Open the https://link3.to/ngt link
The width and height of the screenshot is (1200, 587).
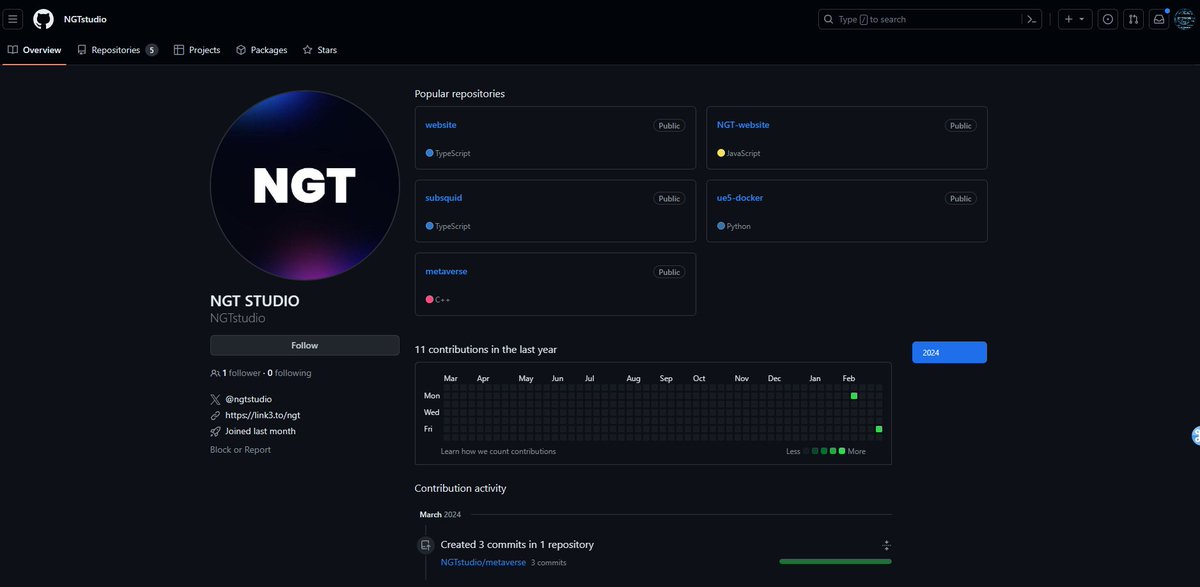(263, 415)
